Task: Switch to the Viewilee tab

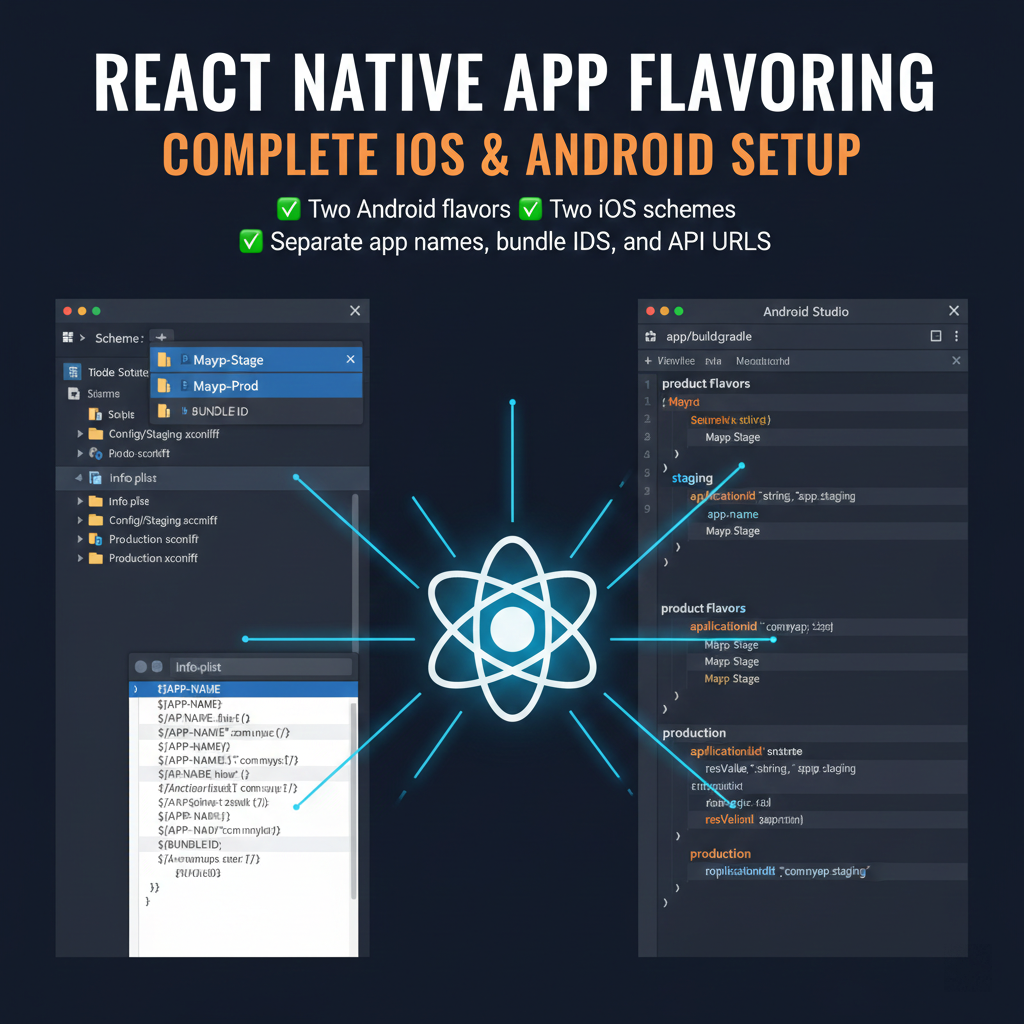Action: 676,360
